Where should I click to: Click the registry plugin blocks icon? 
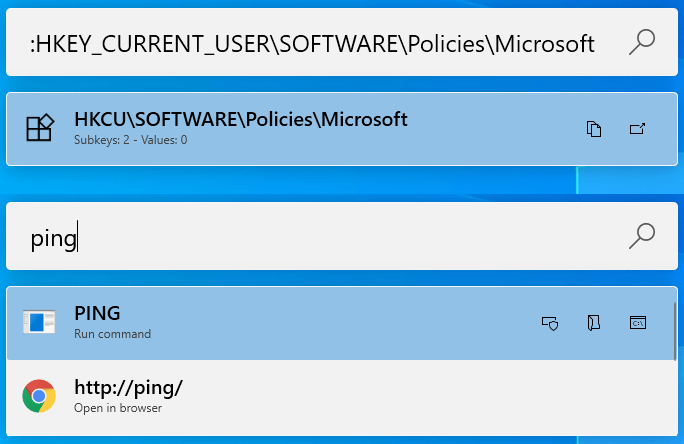(40, 128)
